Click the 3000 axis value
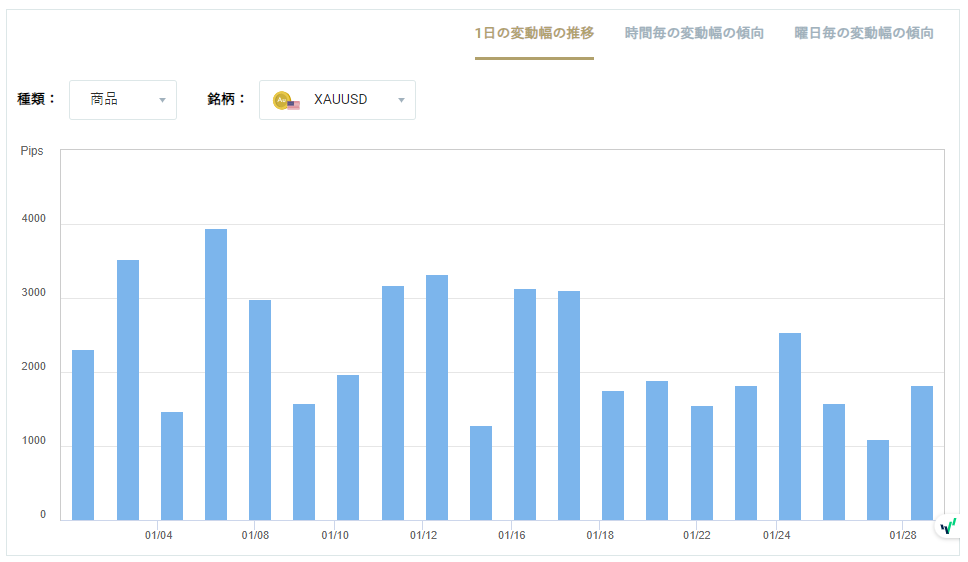Viewport: 968px width, 562px height. (34, 293)
